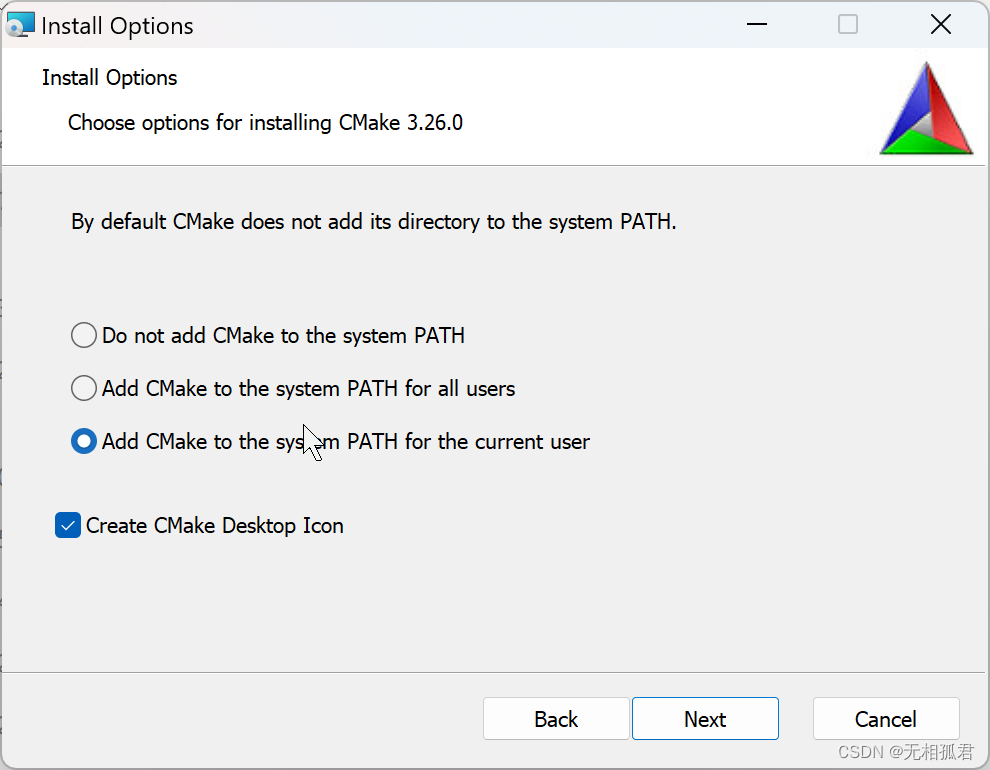This screenshot has width=990, height=770.
Task: Click the 'Do not add CMake to the system PATH' label text
Action: point(283,336)
